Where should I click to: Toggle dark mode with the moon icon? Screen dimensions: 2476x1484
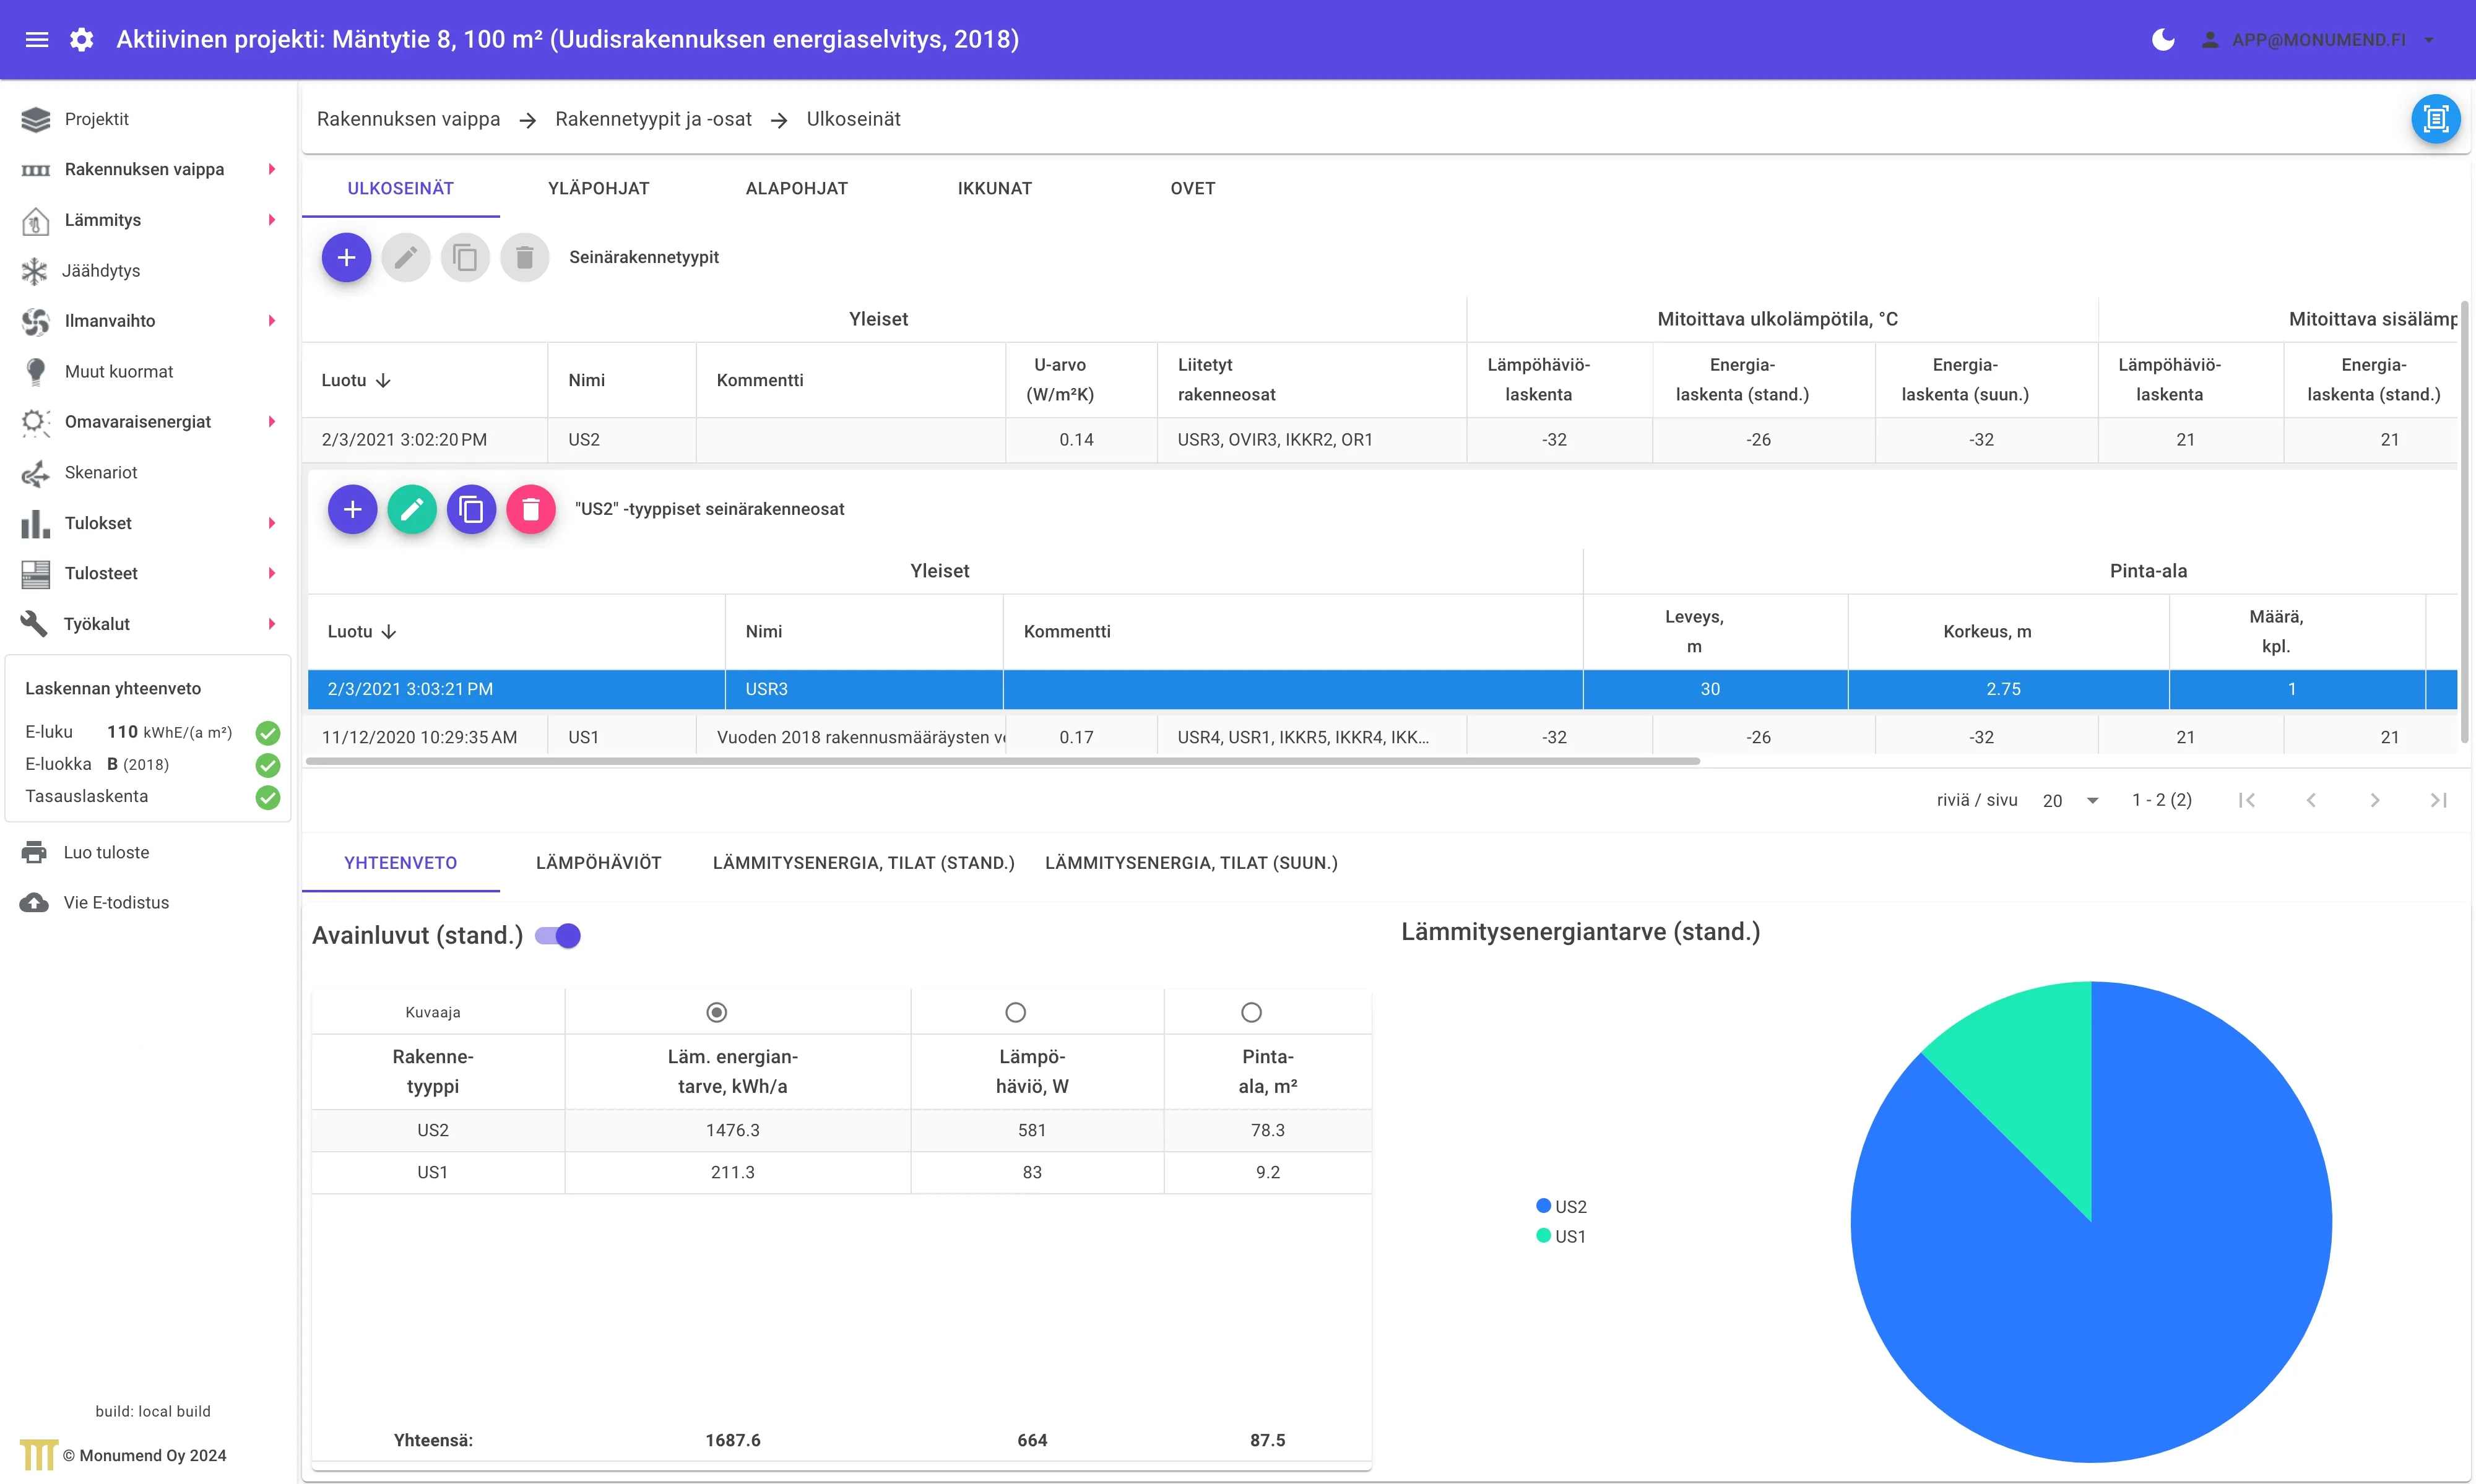pos(2162,40)
